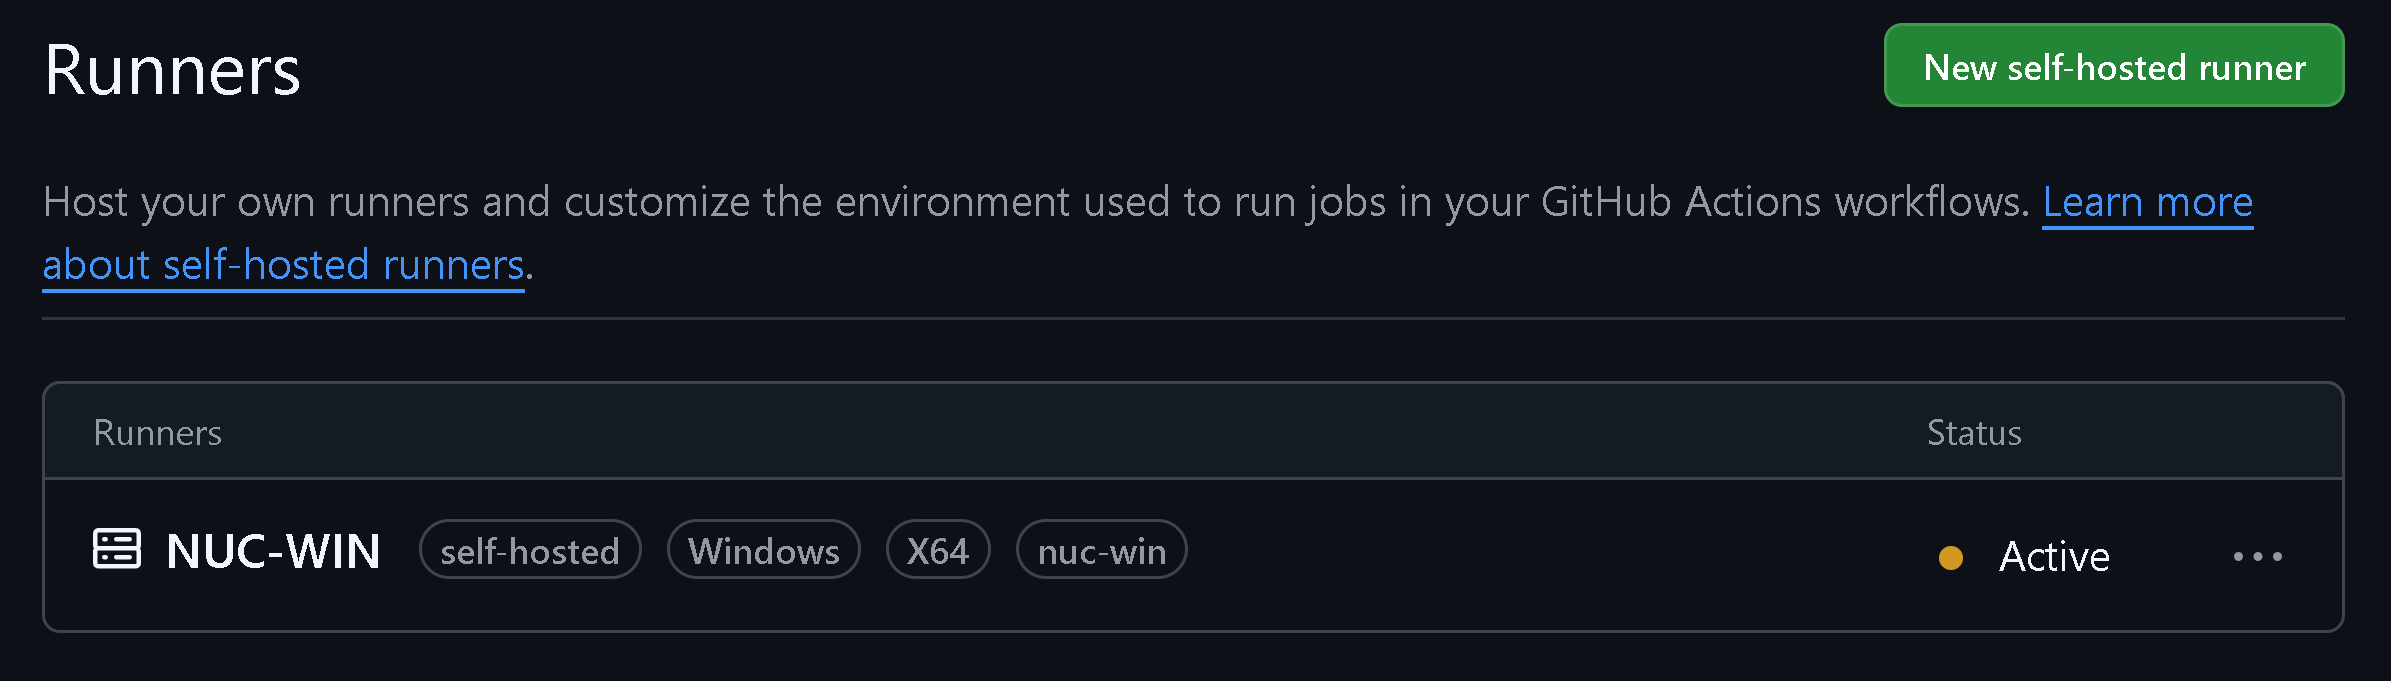Image resolution: width=2391 pixels, height=681 pixels.
Task: Select the self-hosted label badge
Action: pos(530,551)
